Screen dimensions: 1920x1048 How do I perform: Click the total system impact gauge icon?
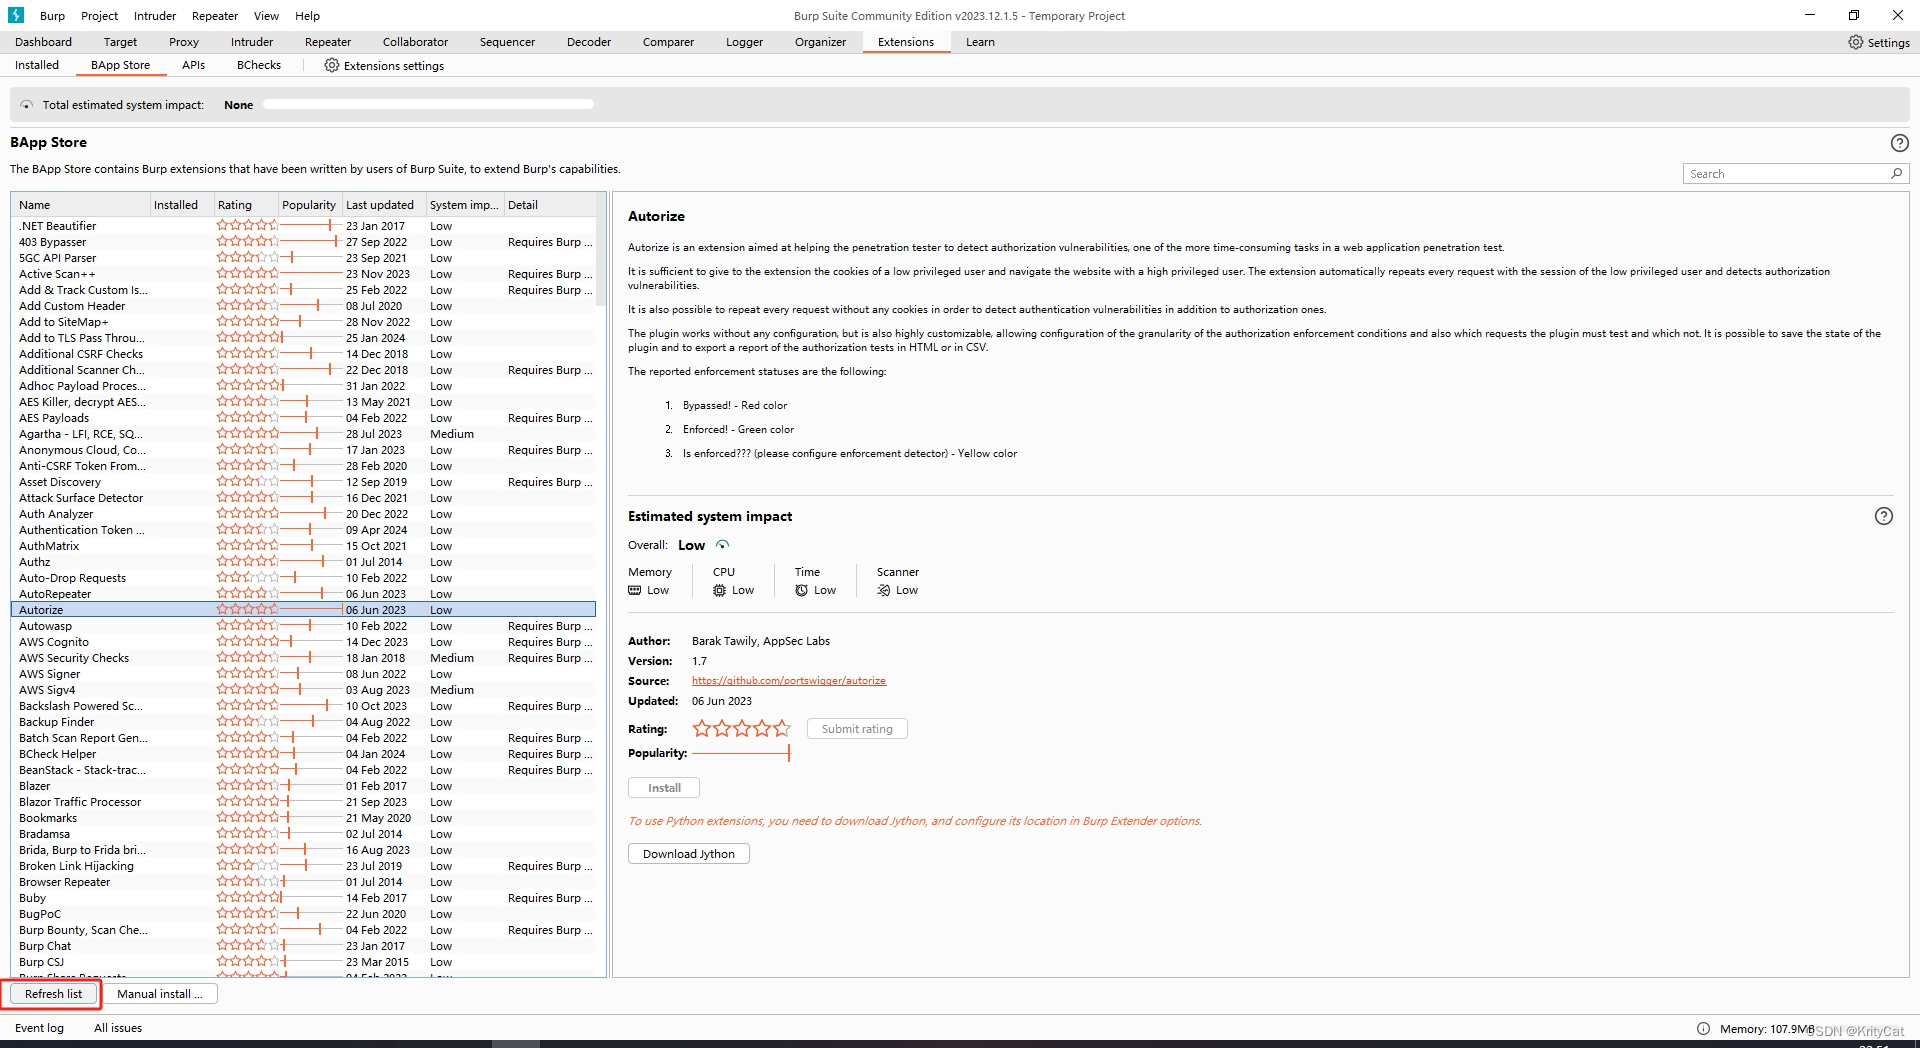click(x=26, y=105)
